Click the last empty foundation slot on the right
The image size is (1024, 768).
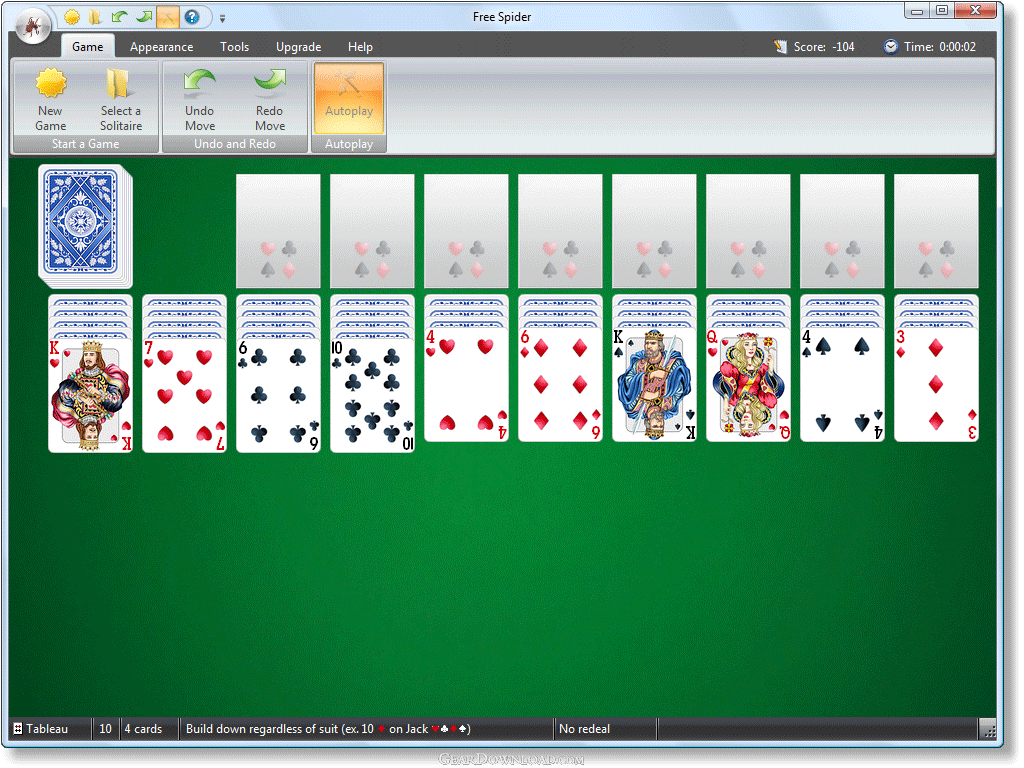(936, 231)
